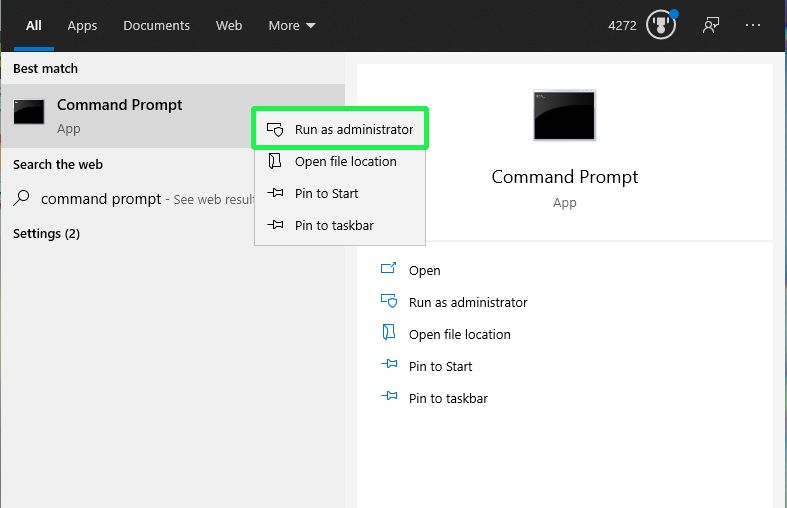This screenshot has height=508, width=787.
Task: Open the feedback person icon
Action: pos(710,25)
